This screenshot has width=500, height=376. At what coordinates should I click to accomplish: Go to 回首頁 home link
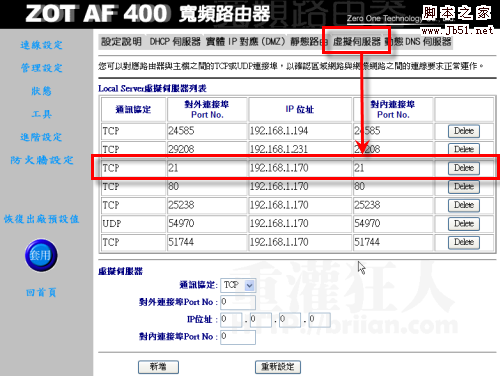coord(41,292)
